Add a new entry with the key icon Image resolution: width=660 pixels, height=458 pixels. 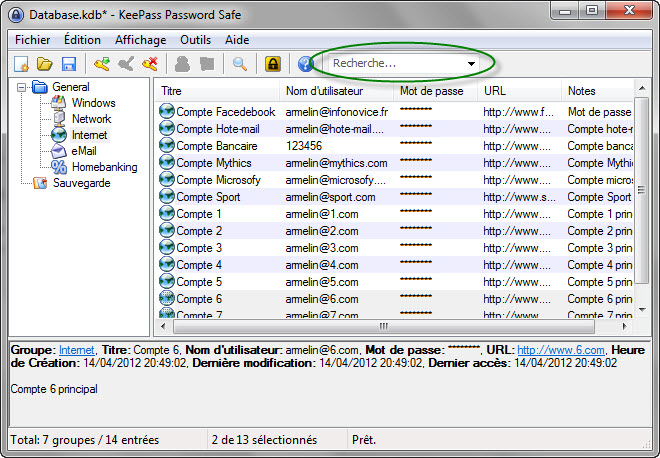pos(102,64)
